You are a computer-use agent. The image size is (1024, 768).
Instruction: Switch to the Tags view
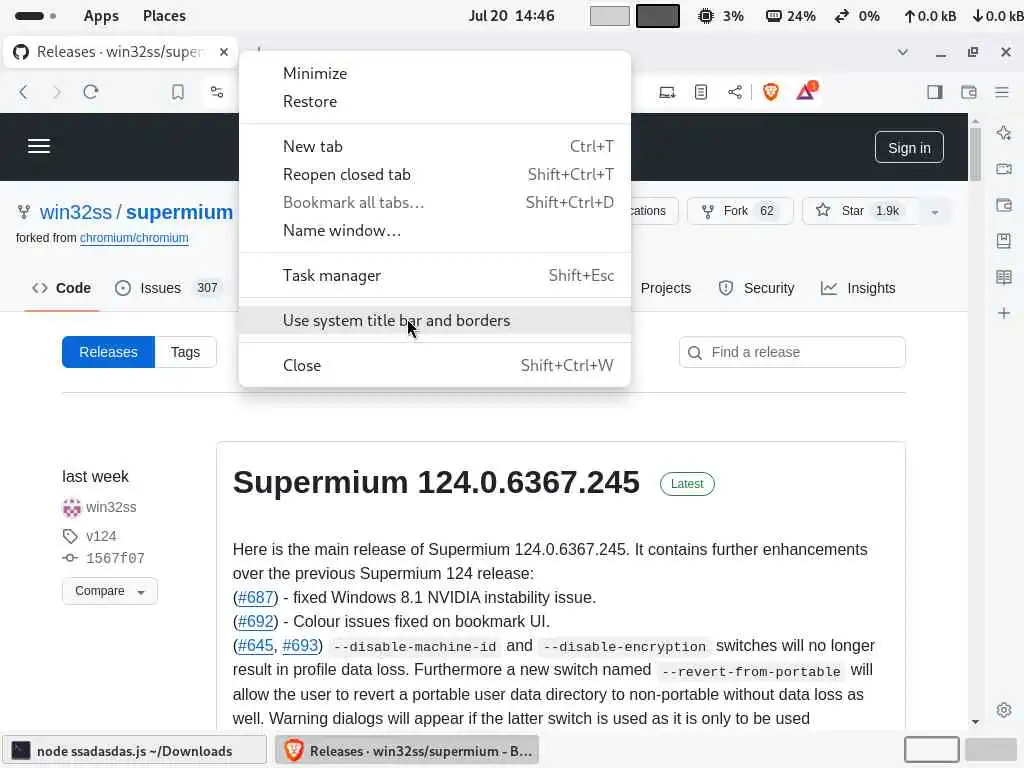[185, 352]
